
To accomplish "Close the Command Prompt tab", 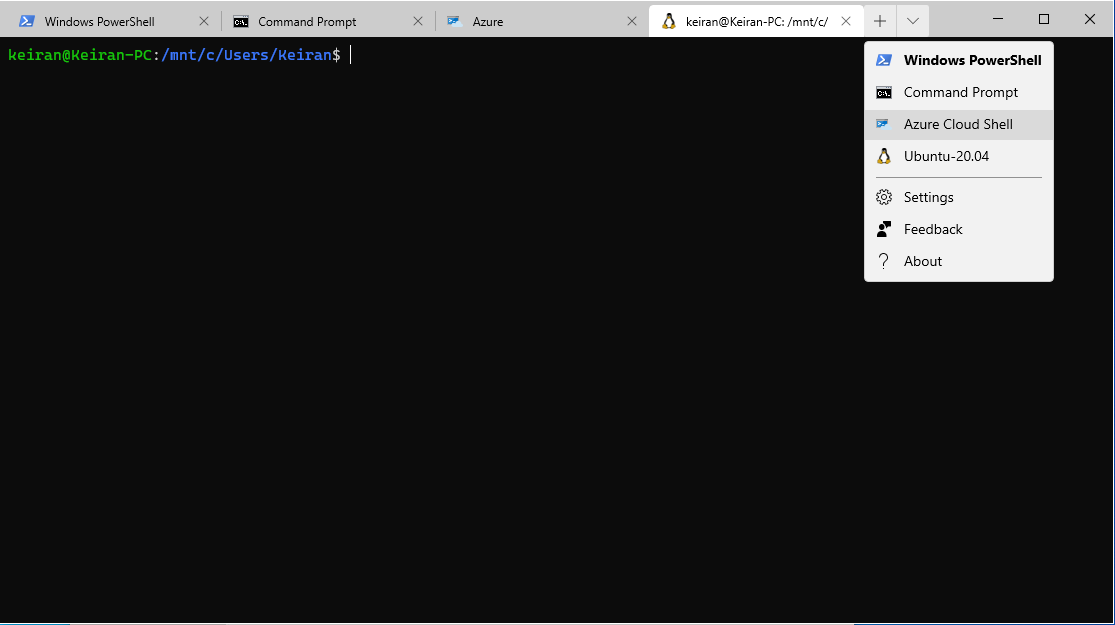I will (x=418, y=21).
